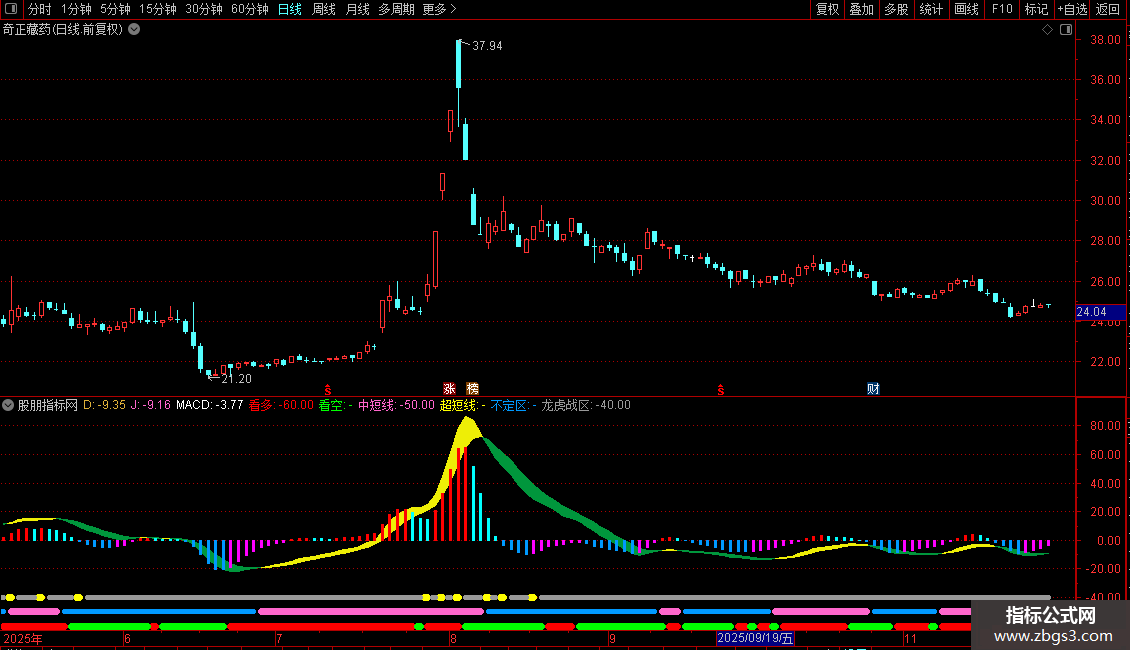Switch to the 60分钟 period tab
This screenshot has width=1130, height=650.
coord(249,9)
